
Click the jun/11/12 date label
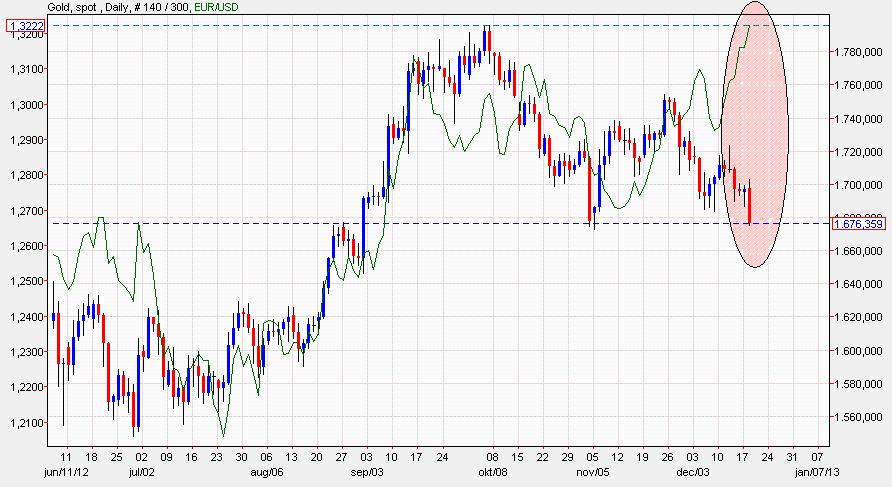[x=66, y=470]
